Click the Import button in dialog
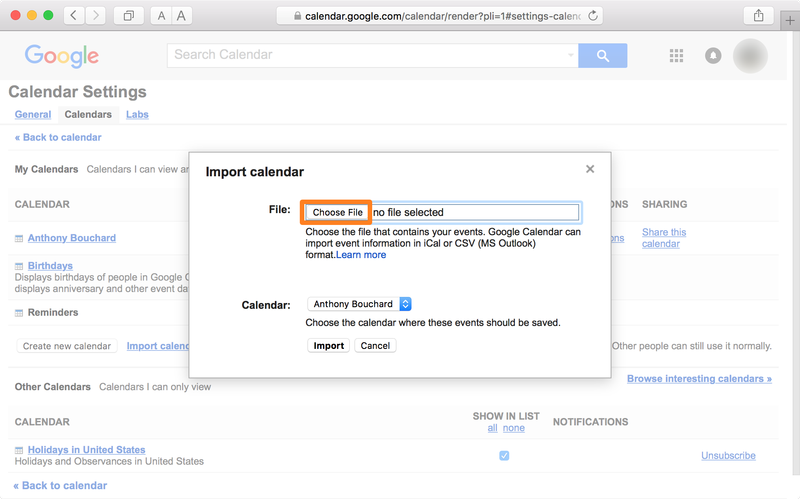Image resolution: width=800 pixels, height=499 pixels. 329,345
